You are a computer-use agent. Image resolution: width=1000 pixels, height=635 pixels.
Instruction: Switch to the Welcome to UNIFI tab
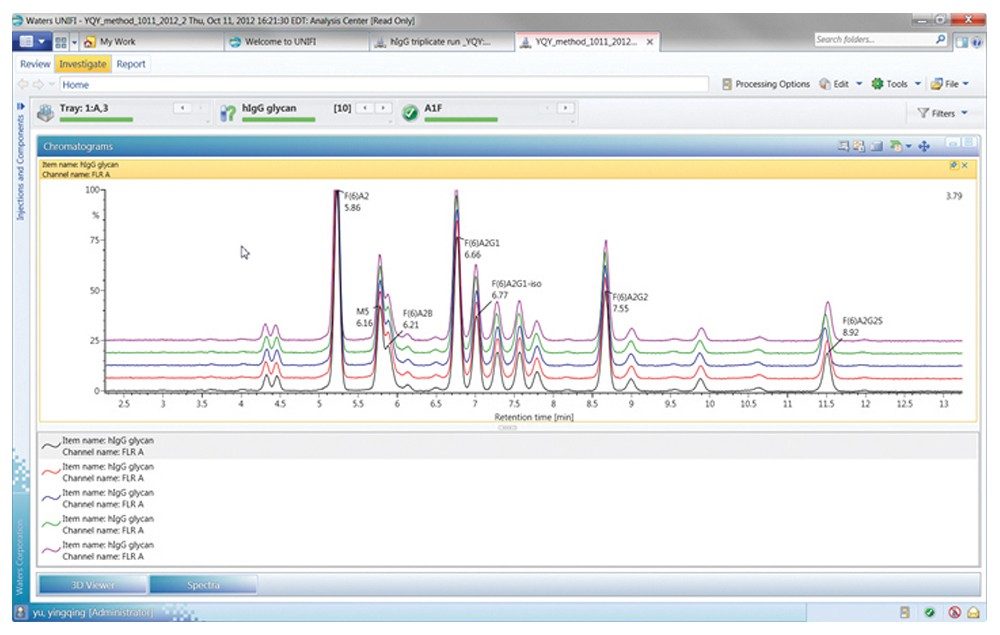(297, 42)
